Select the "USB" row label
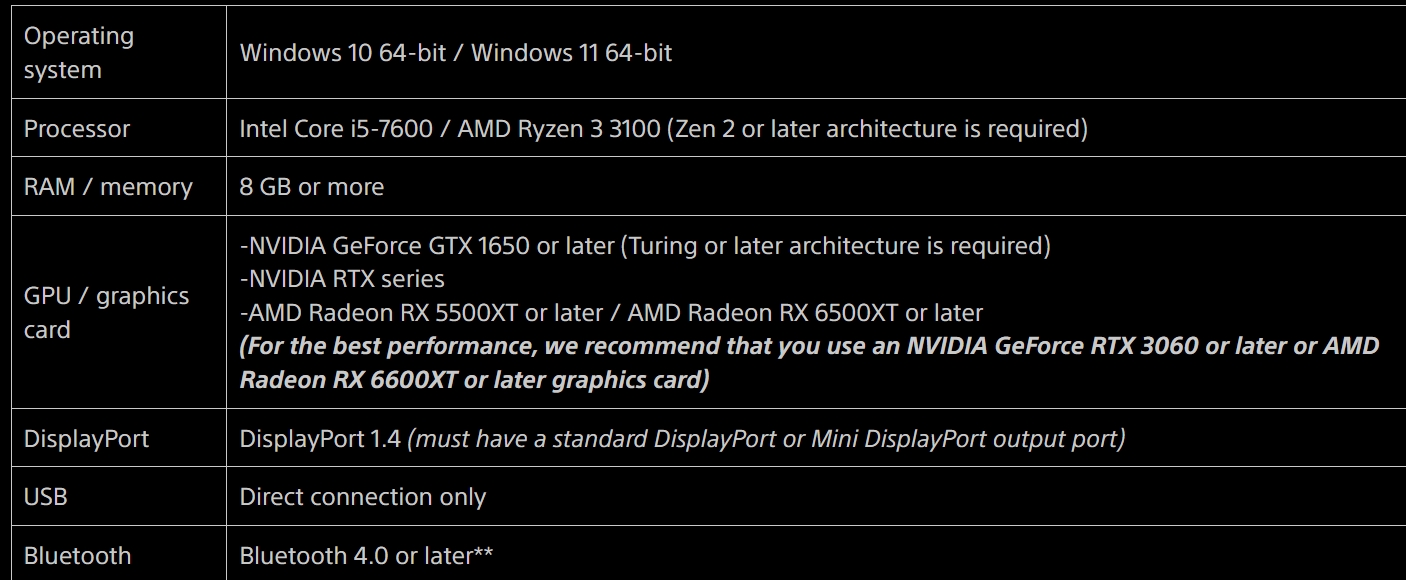Screen dimensions: 1406x580 46,497
